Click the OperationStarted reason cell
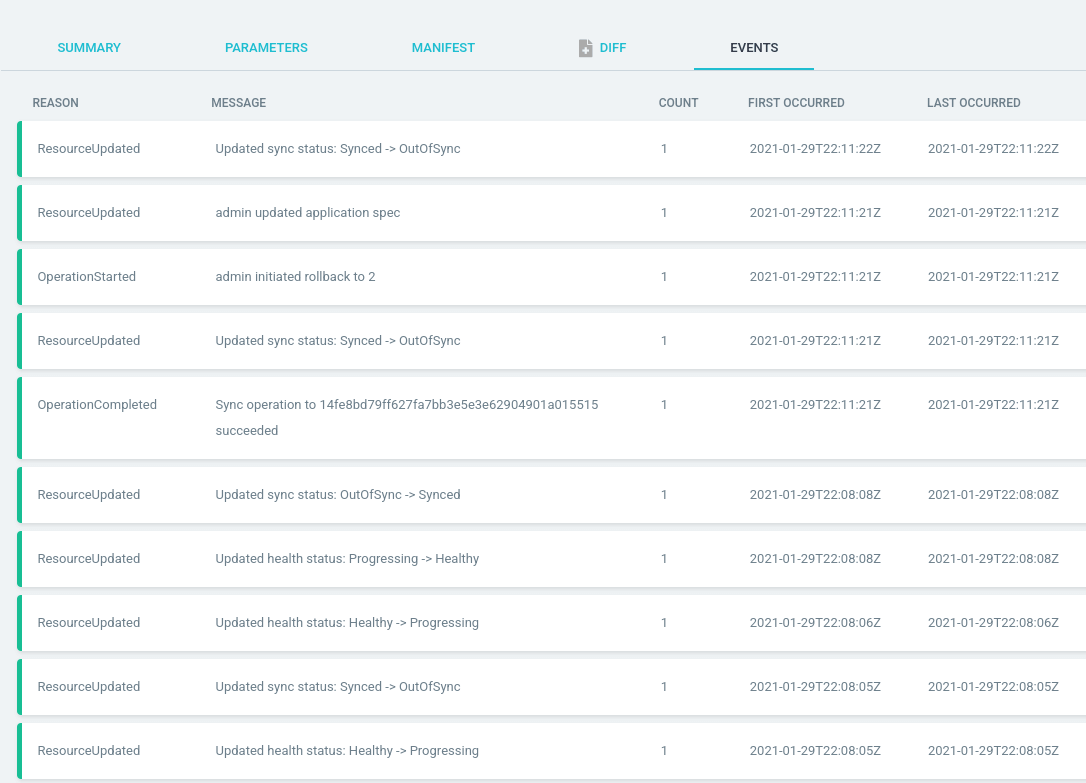Screen dimensions: 1086x783 pyautogui.click(x=87, y=276)
